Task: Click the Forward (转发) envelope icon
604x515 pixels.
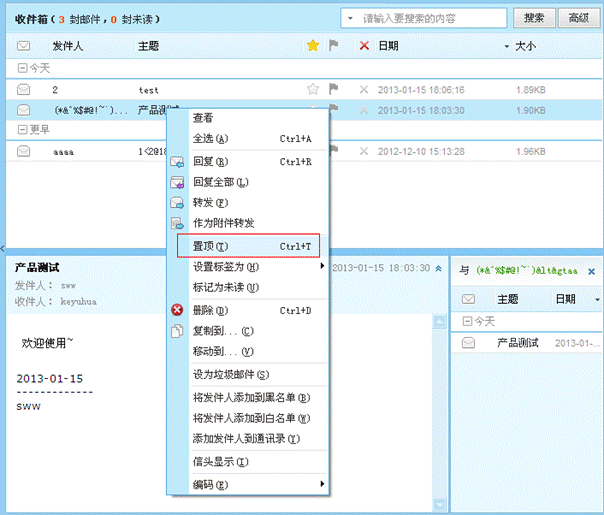Action: click(178, 203)
